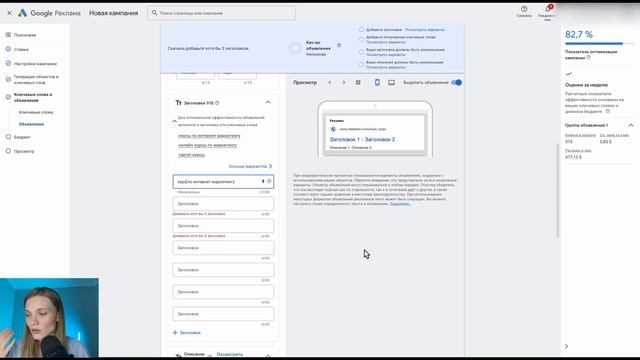Switch preview to grid view icon

[358, 82]
